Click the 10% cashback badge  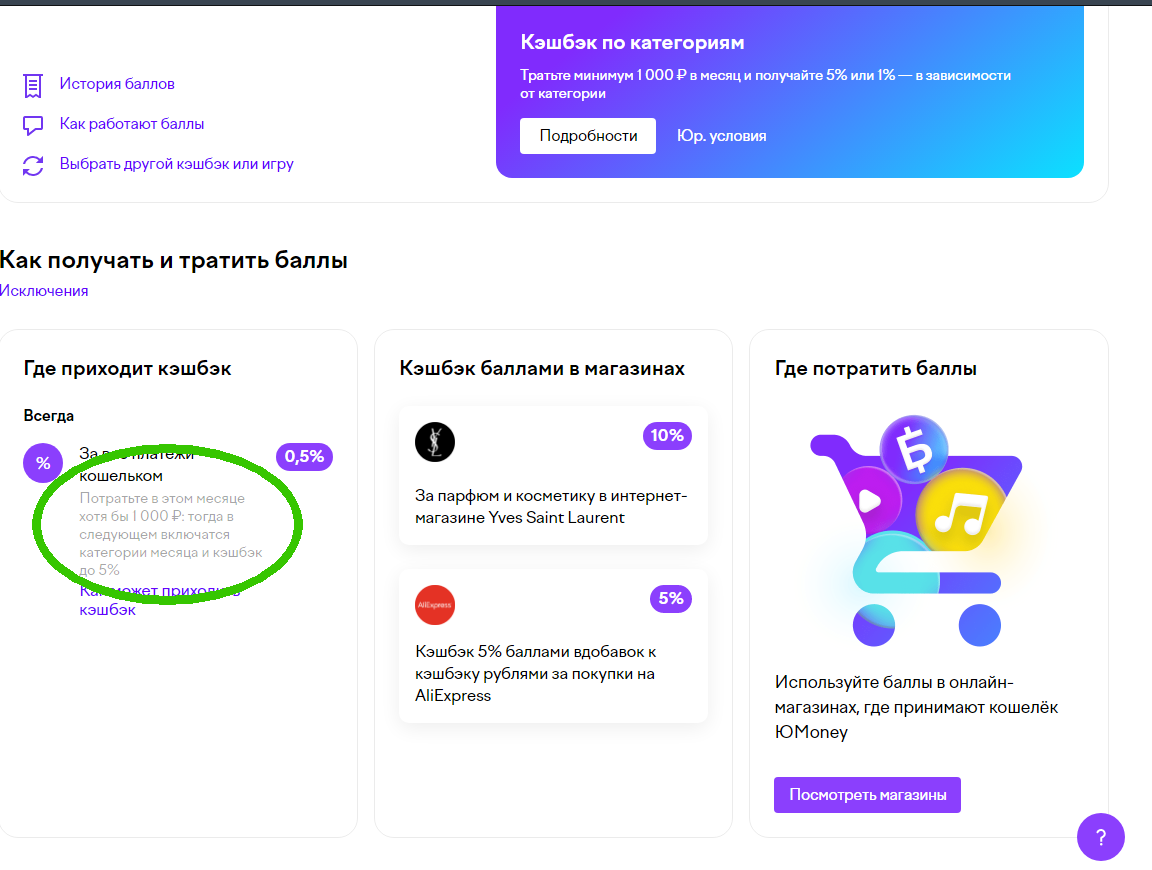click(667, 436)
